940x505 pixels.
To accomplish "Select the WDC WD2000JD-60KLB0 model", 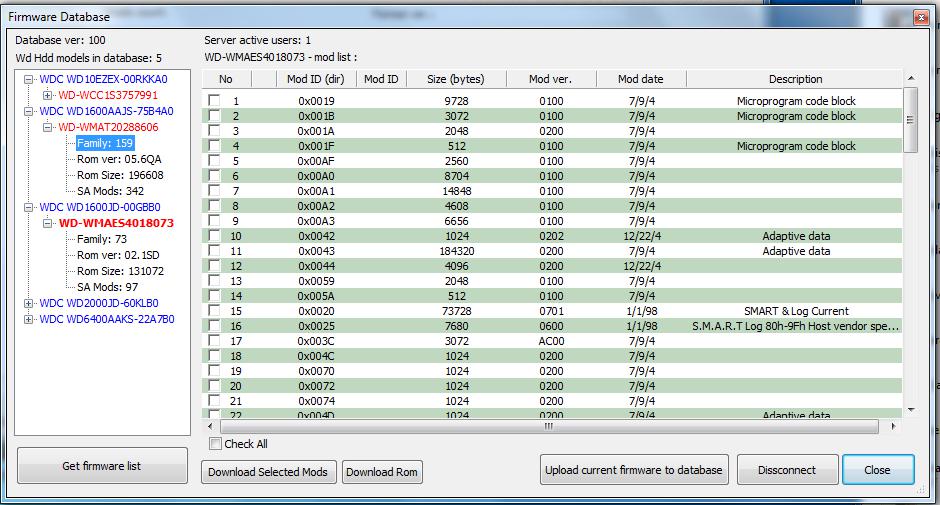I will coord(99,303).
